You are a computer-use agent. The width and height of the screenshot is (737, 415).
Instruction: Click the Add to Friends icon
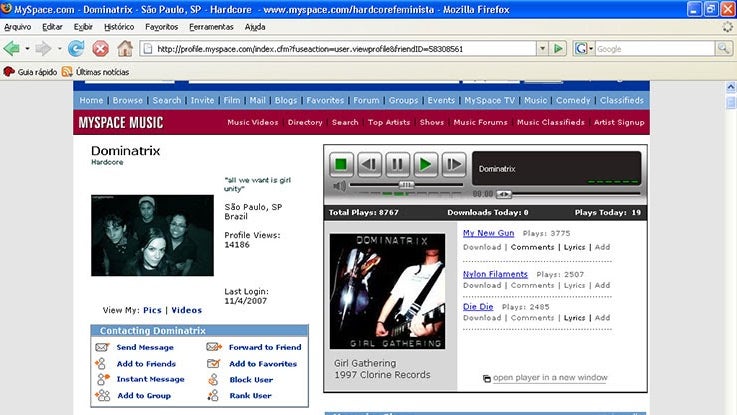(101, 363)
